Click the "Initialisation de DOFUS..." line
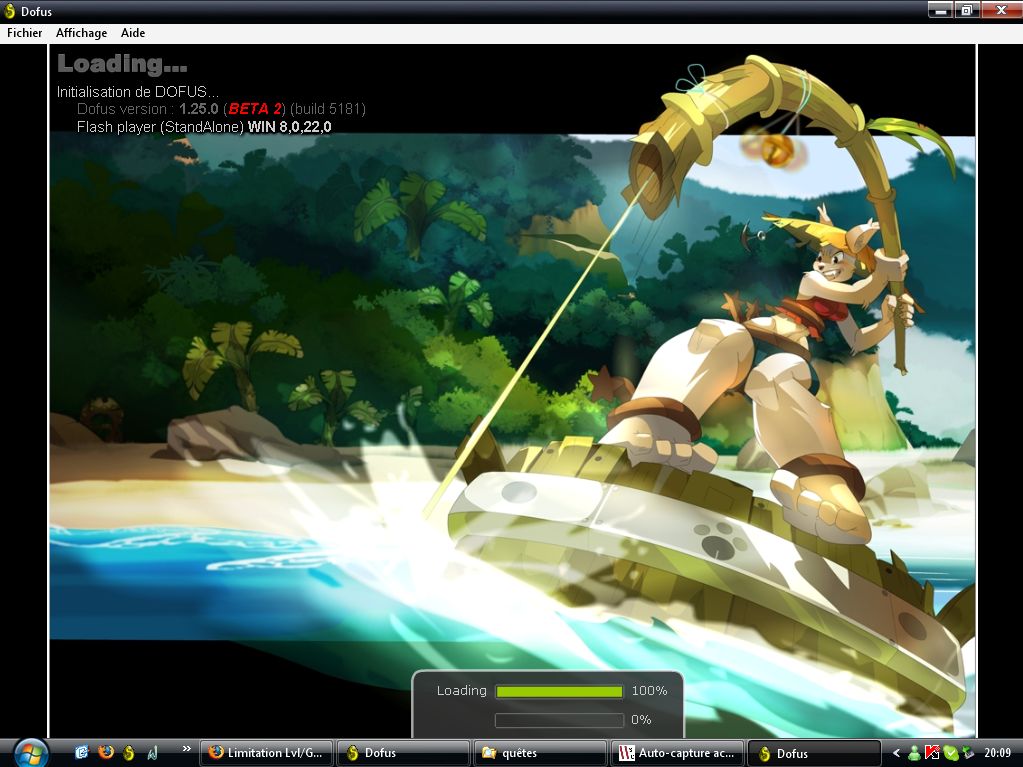1023x767 pixels. tap(137, 91)
